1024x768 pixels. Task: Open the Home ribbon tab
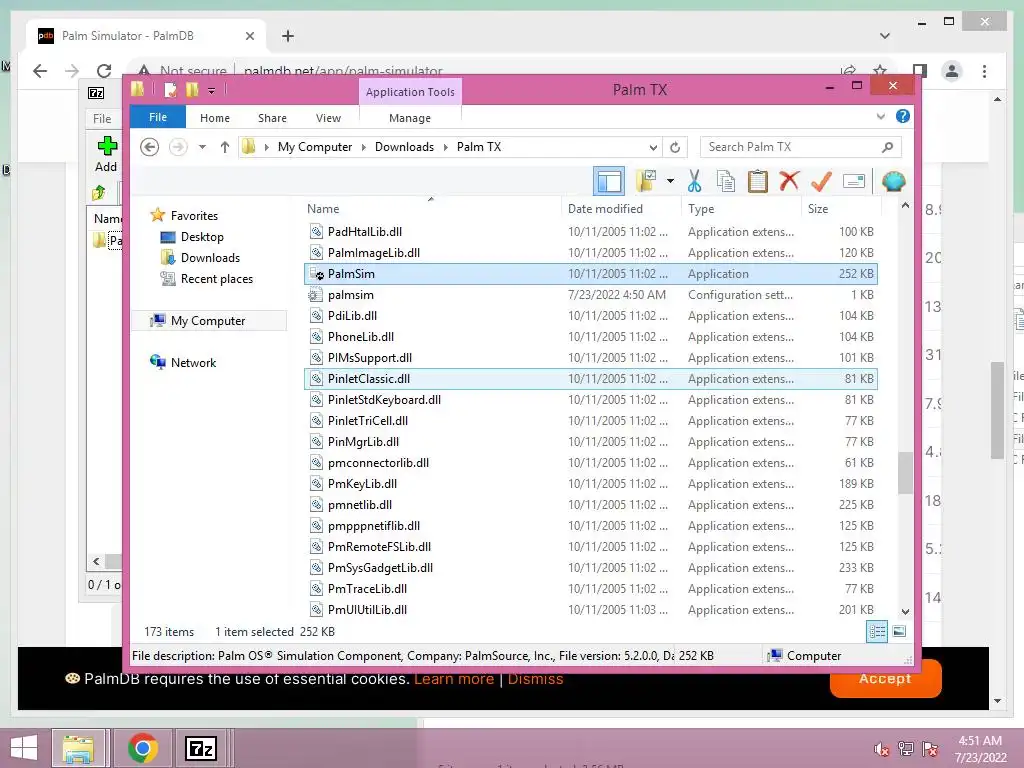[x=215, y=118]
